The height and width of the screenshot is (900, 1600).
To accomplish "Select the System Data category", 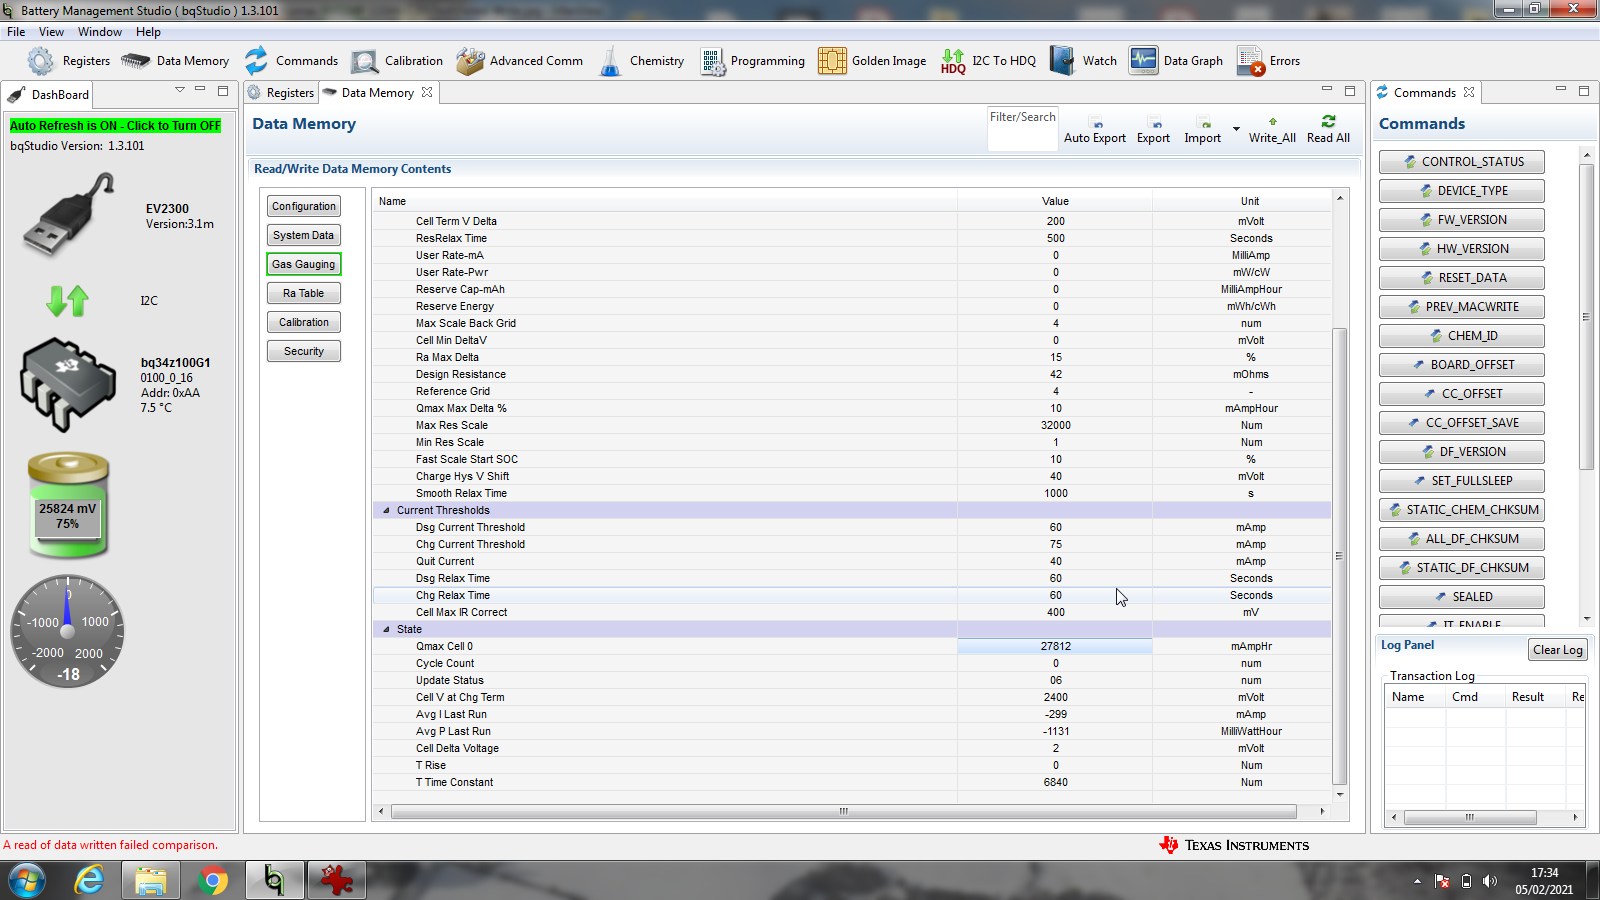I will click(x=304, y=235).
